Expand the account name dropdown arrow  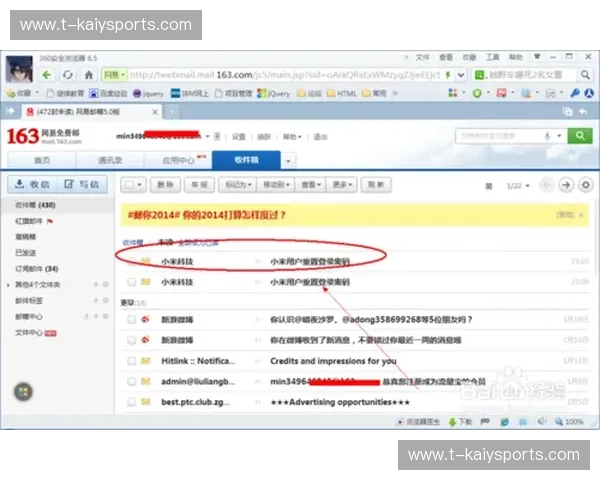click(207, 136)
